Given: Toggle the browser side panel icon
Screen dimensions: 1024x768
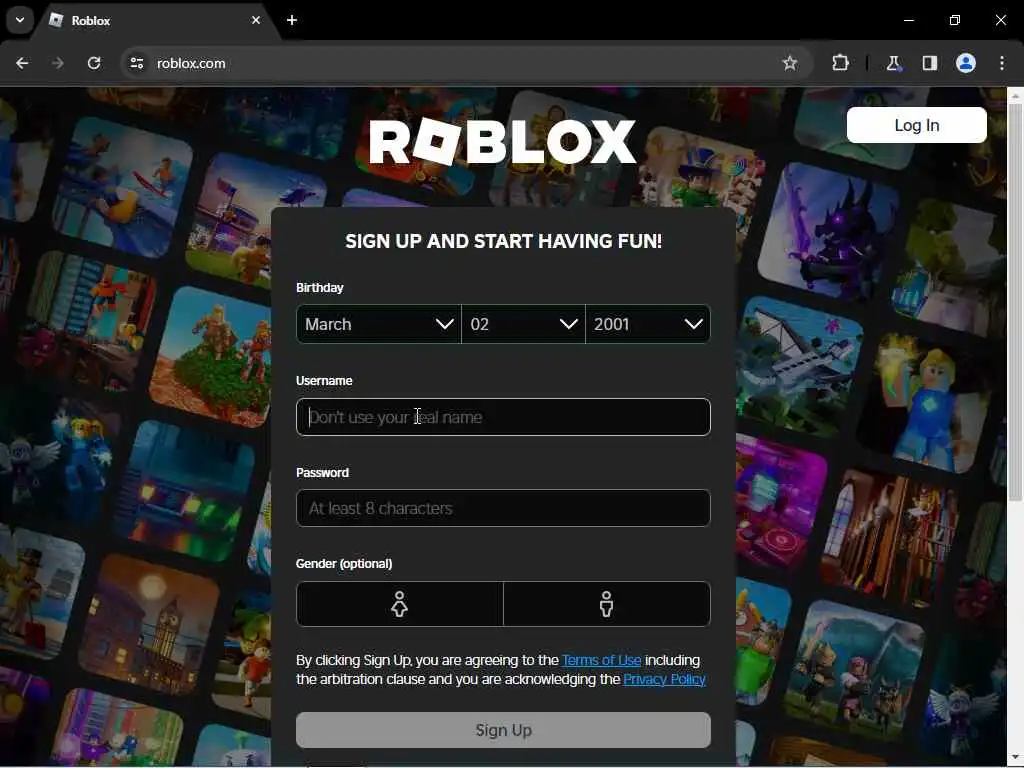Looking at the screenshot, I should [x=929, y=63].
